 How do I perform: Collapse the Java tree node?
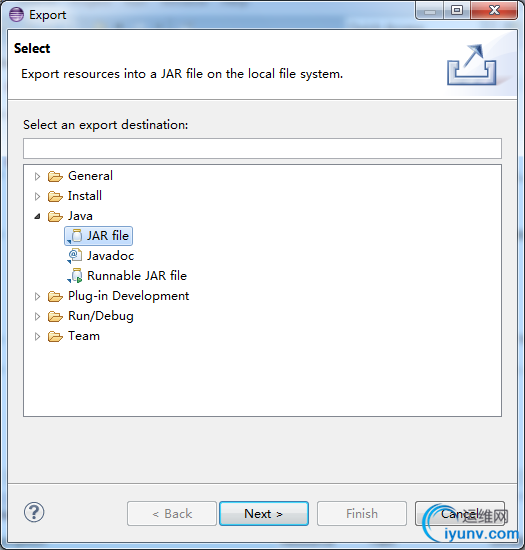(37, 216)
